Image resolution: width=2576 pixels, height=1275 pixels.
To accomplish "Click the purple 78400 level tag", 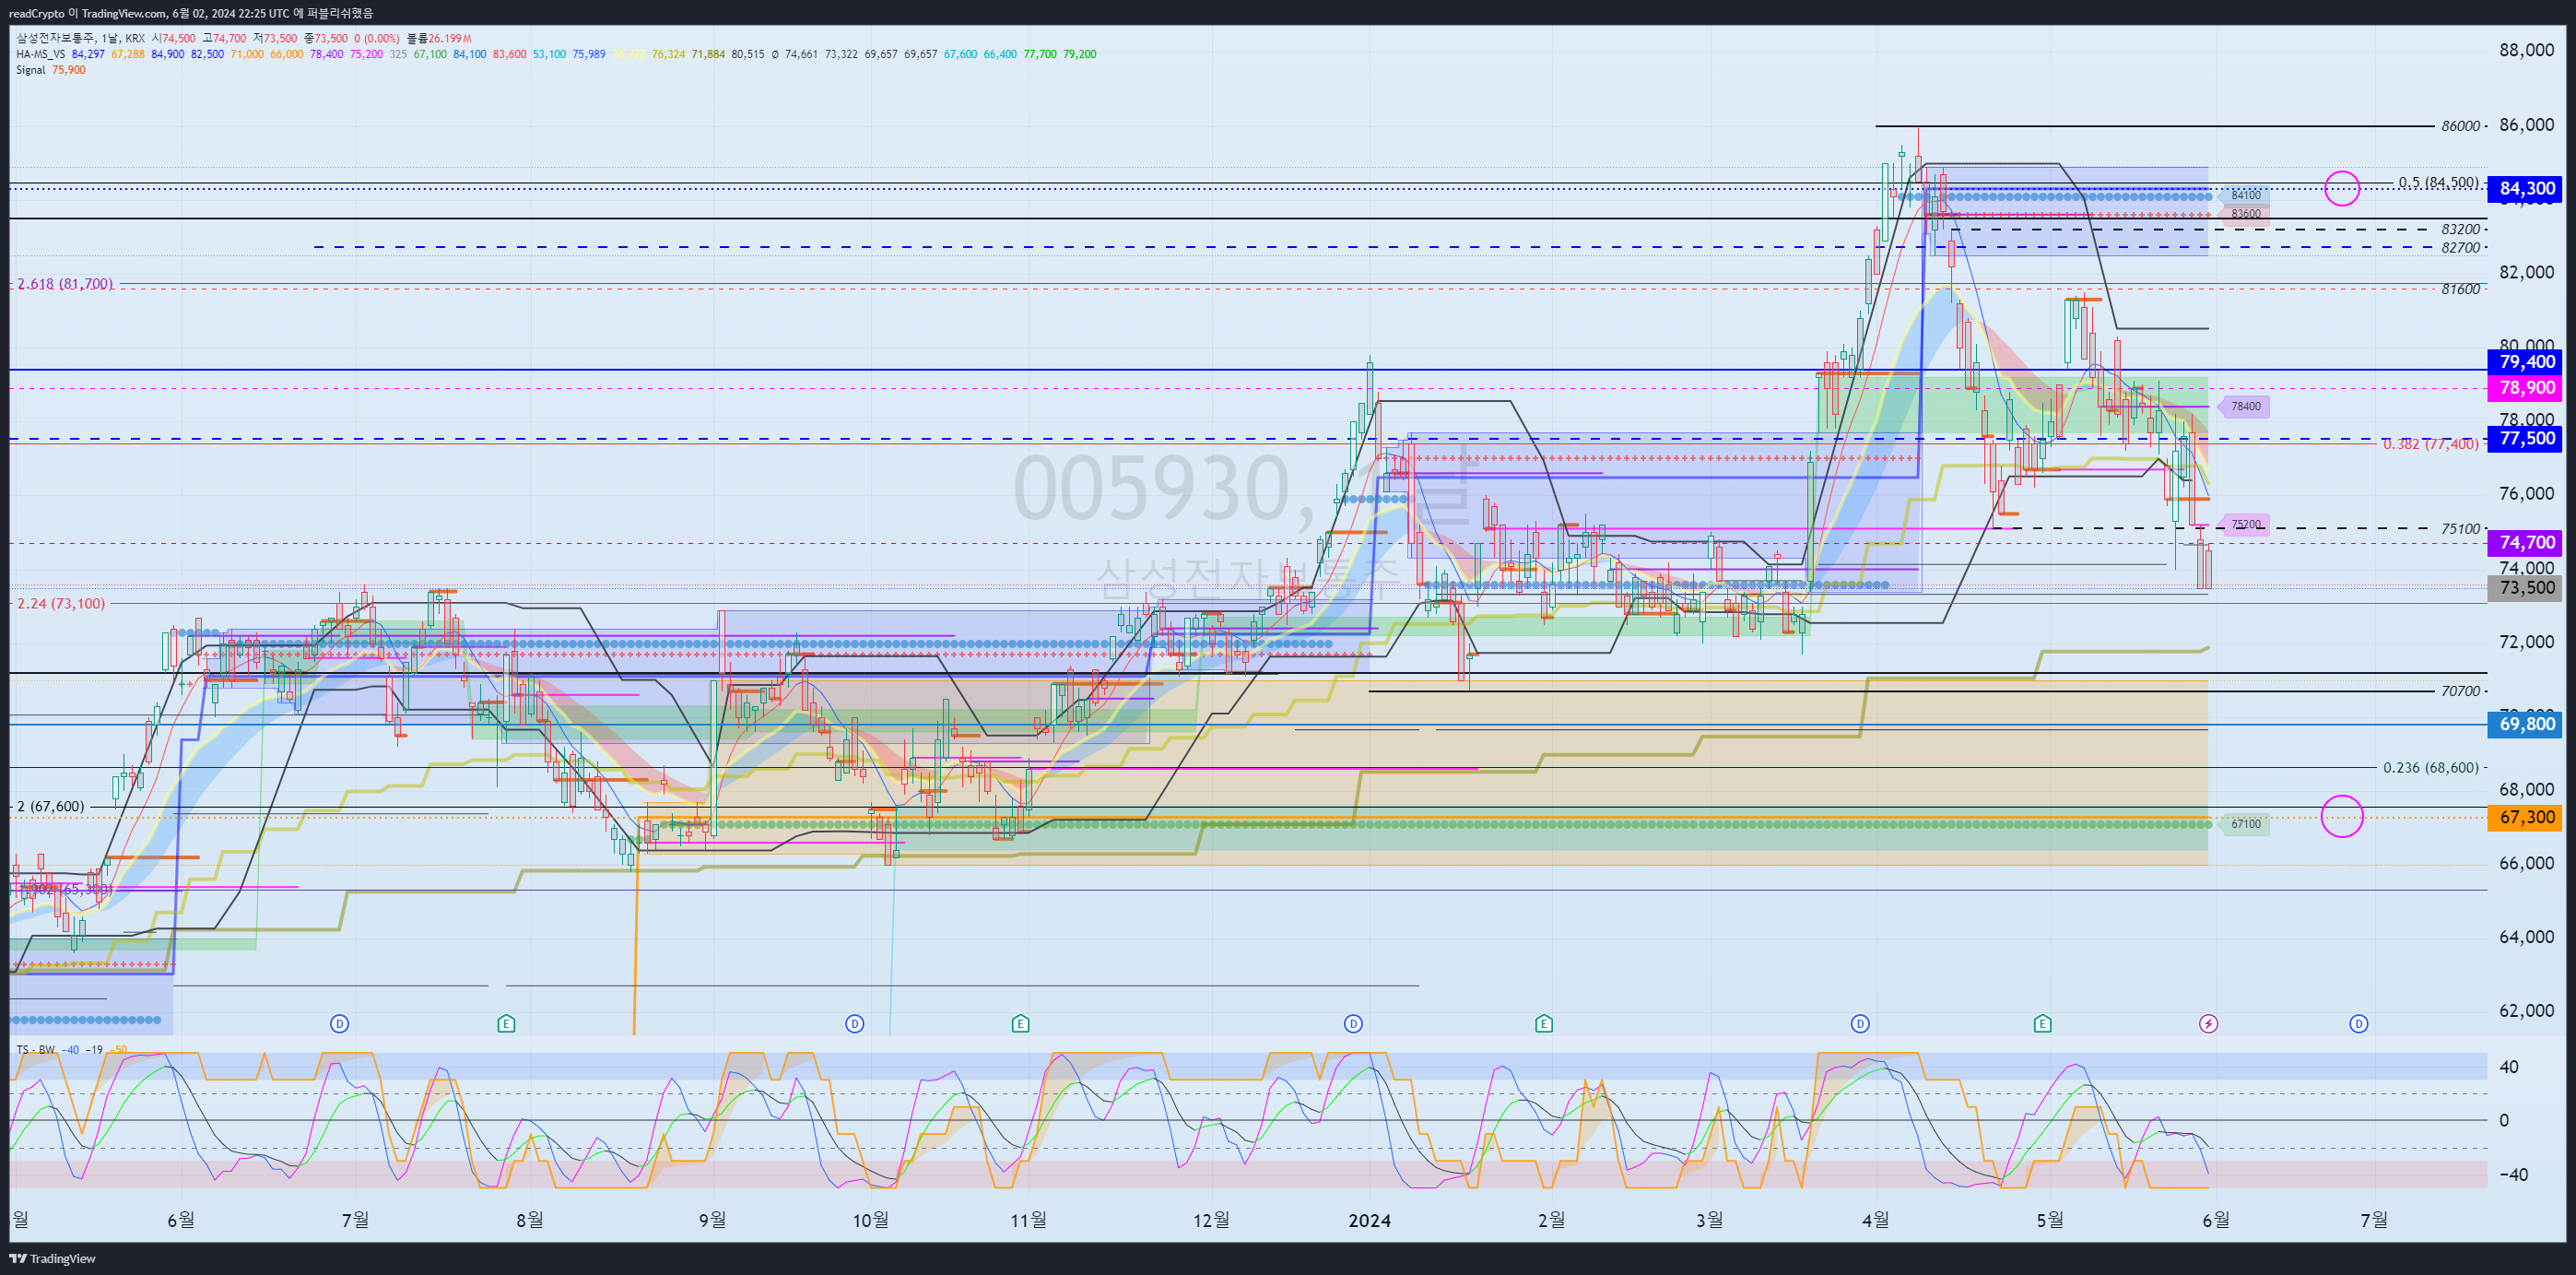I will click(x=2244, y=406).
